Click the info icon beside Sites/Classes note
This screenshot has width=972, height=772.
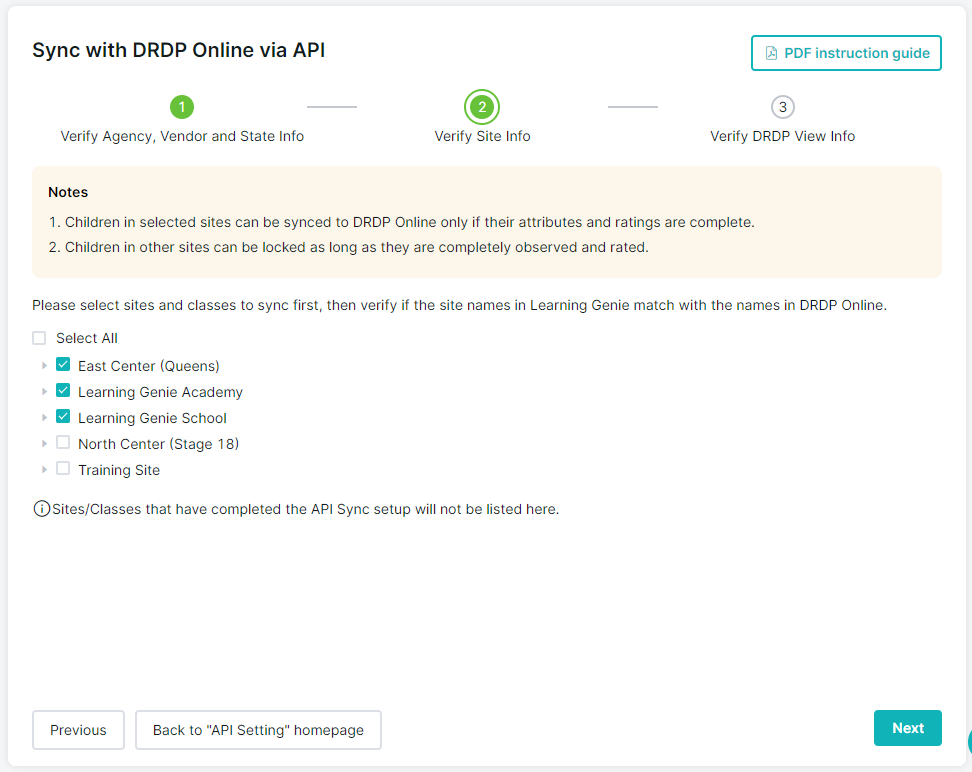pos(41,509)
